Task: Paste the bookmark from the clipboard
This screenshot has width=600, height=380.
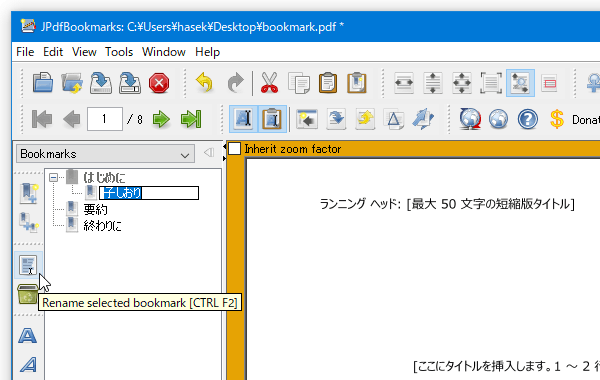Action: (328, 83)
